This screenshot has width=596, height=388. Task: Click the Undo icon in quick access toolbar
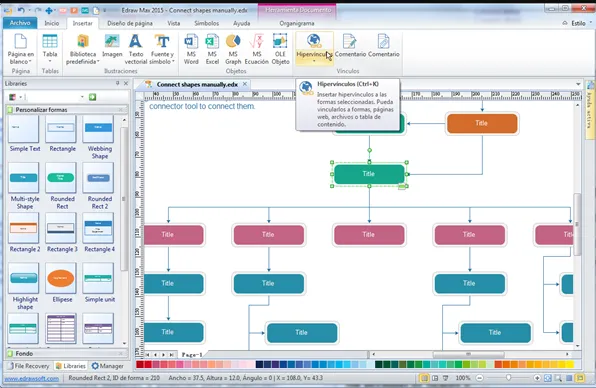21,10
